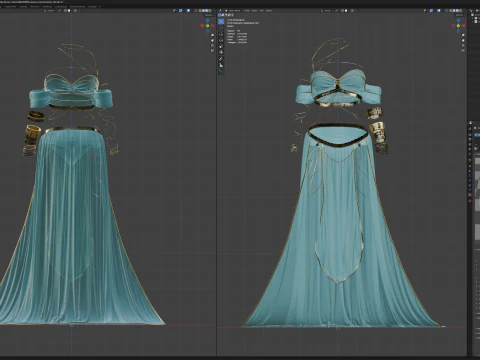Select the Select Box tool in right viewport
Image resolution: width=480 pixels, height=360 pixels.
click(x=221, y=21)
